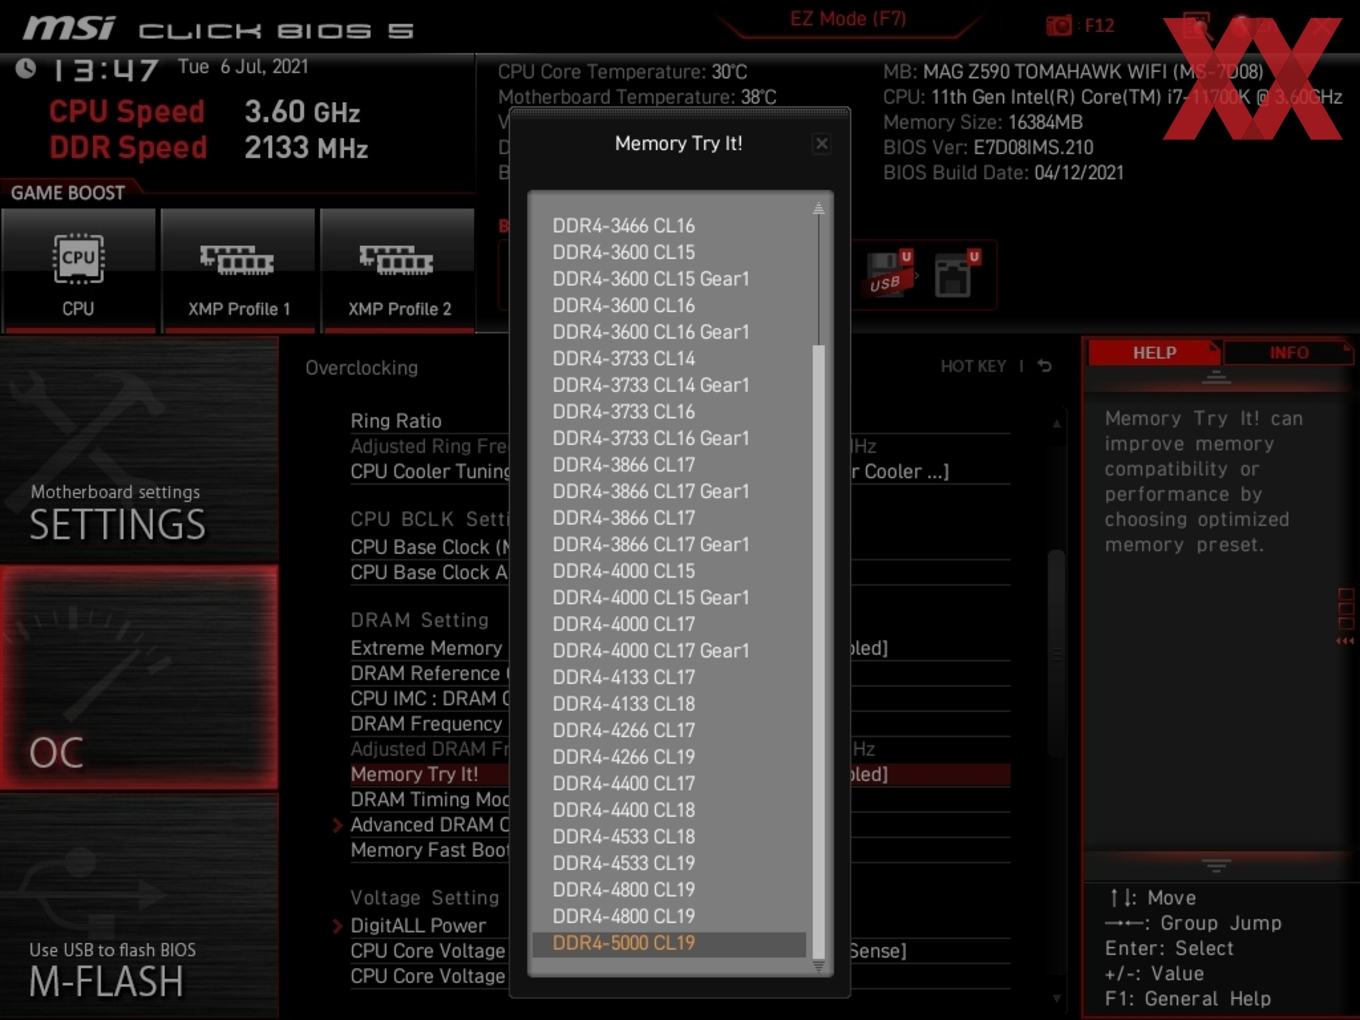Pick DDR4-4000 CL17 non-Gear1 preset
Viewport: 1360px width, 1020px height.
623,624
